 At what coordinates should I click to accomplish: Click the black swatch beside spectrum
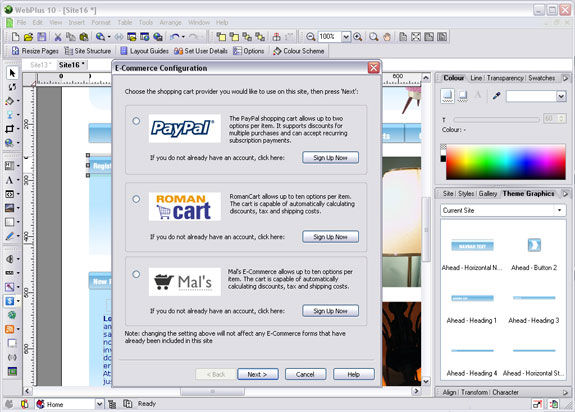click(x=443, y=159)
